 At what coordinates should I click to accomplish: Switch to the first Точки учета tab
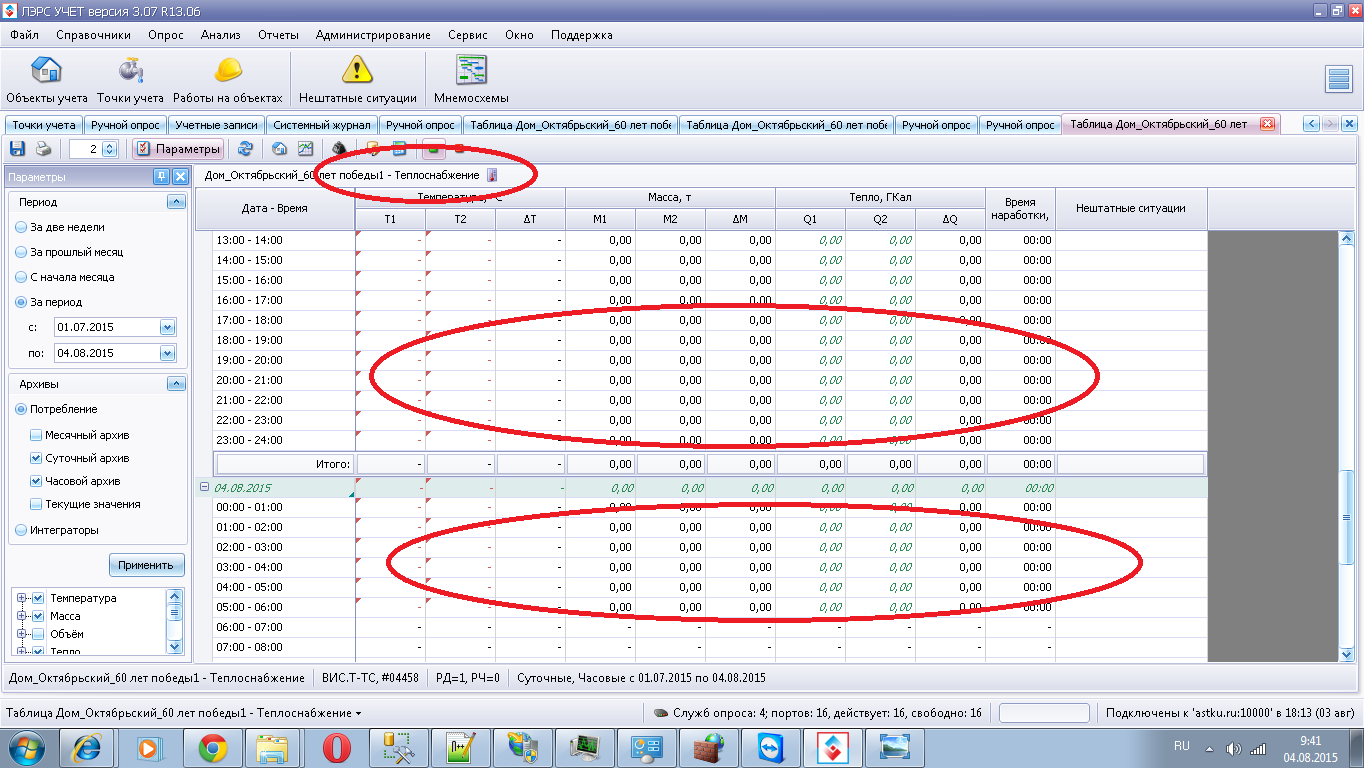(x=44, y=125)
